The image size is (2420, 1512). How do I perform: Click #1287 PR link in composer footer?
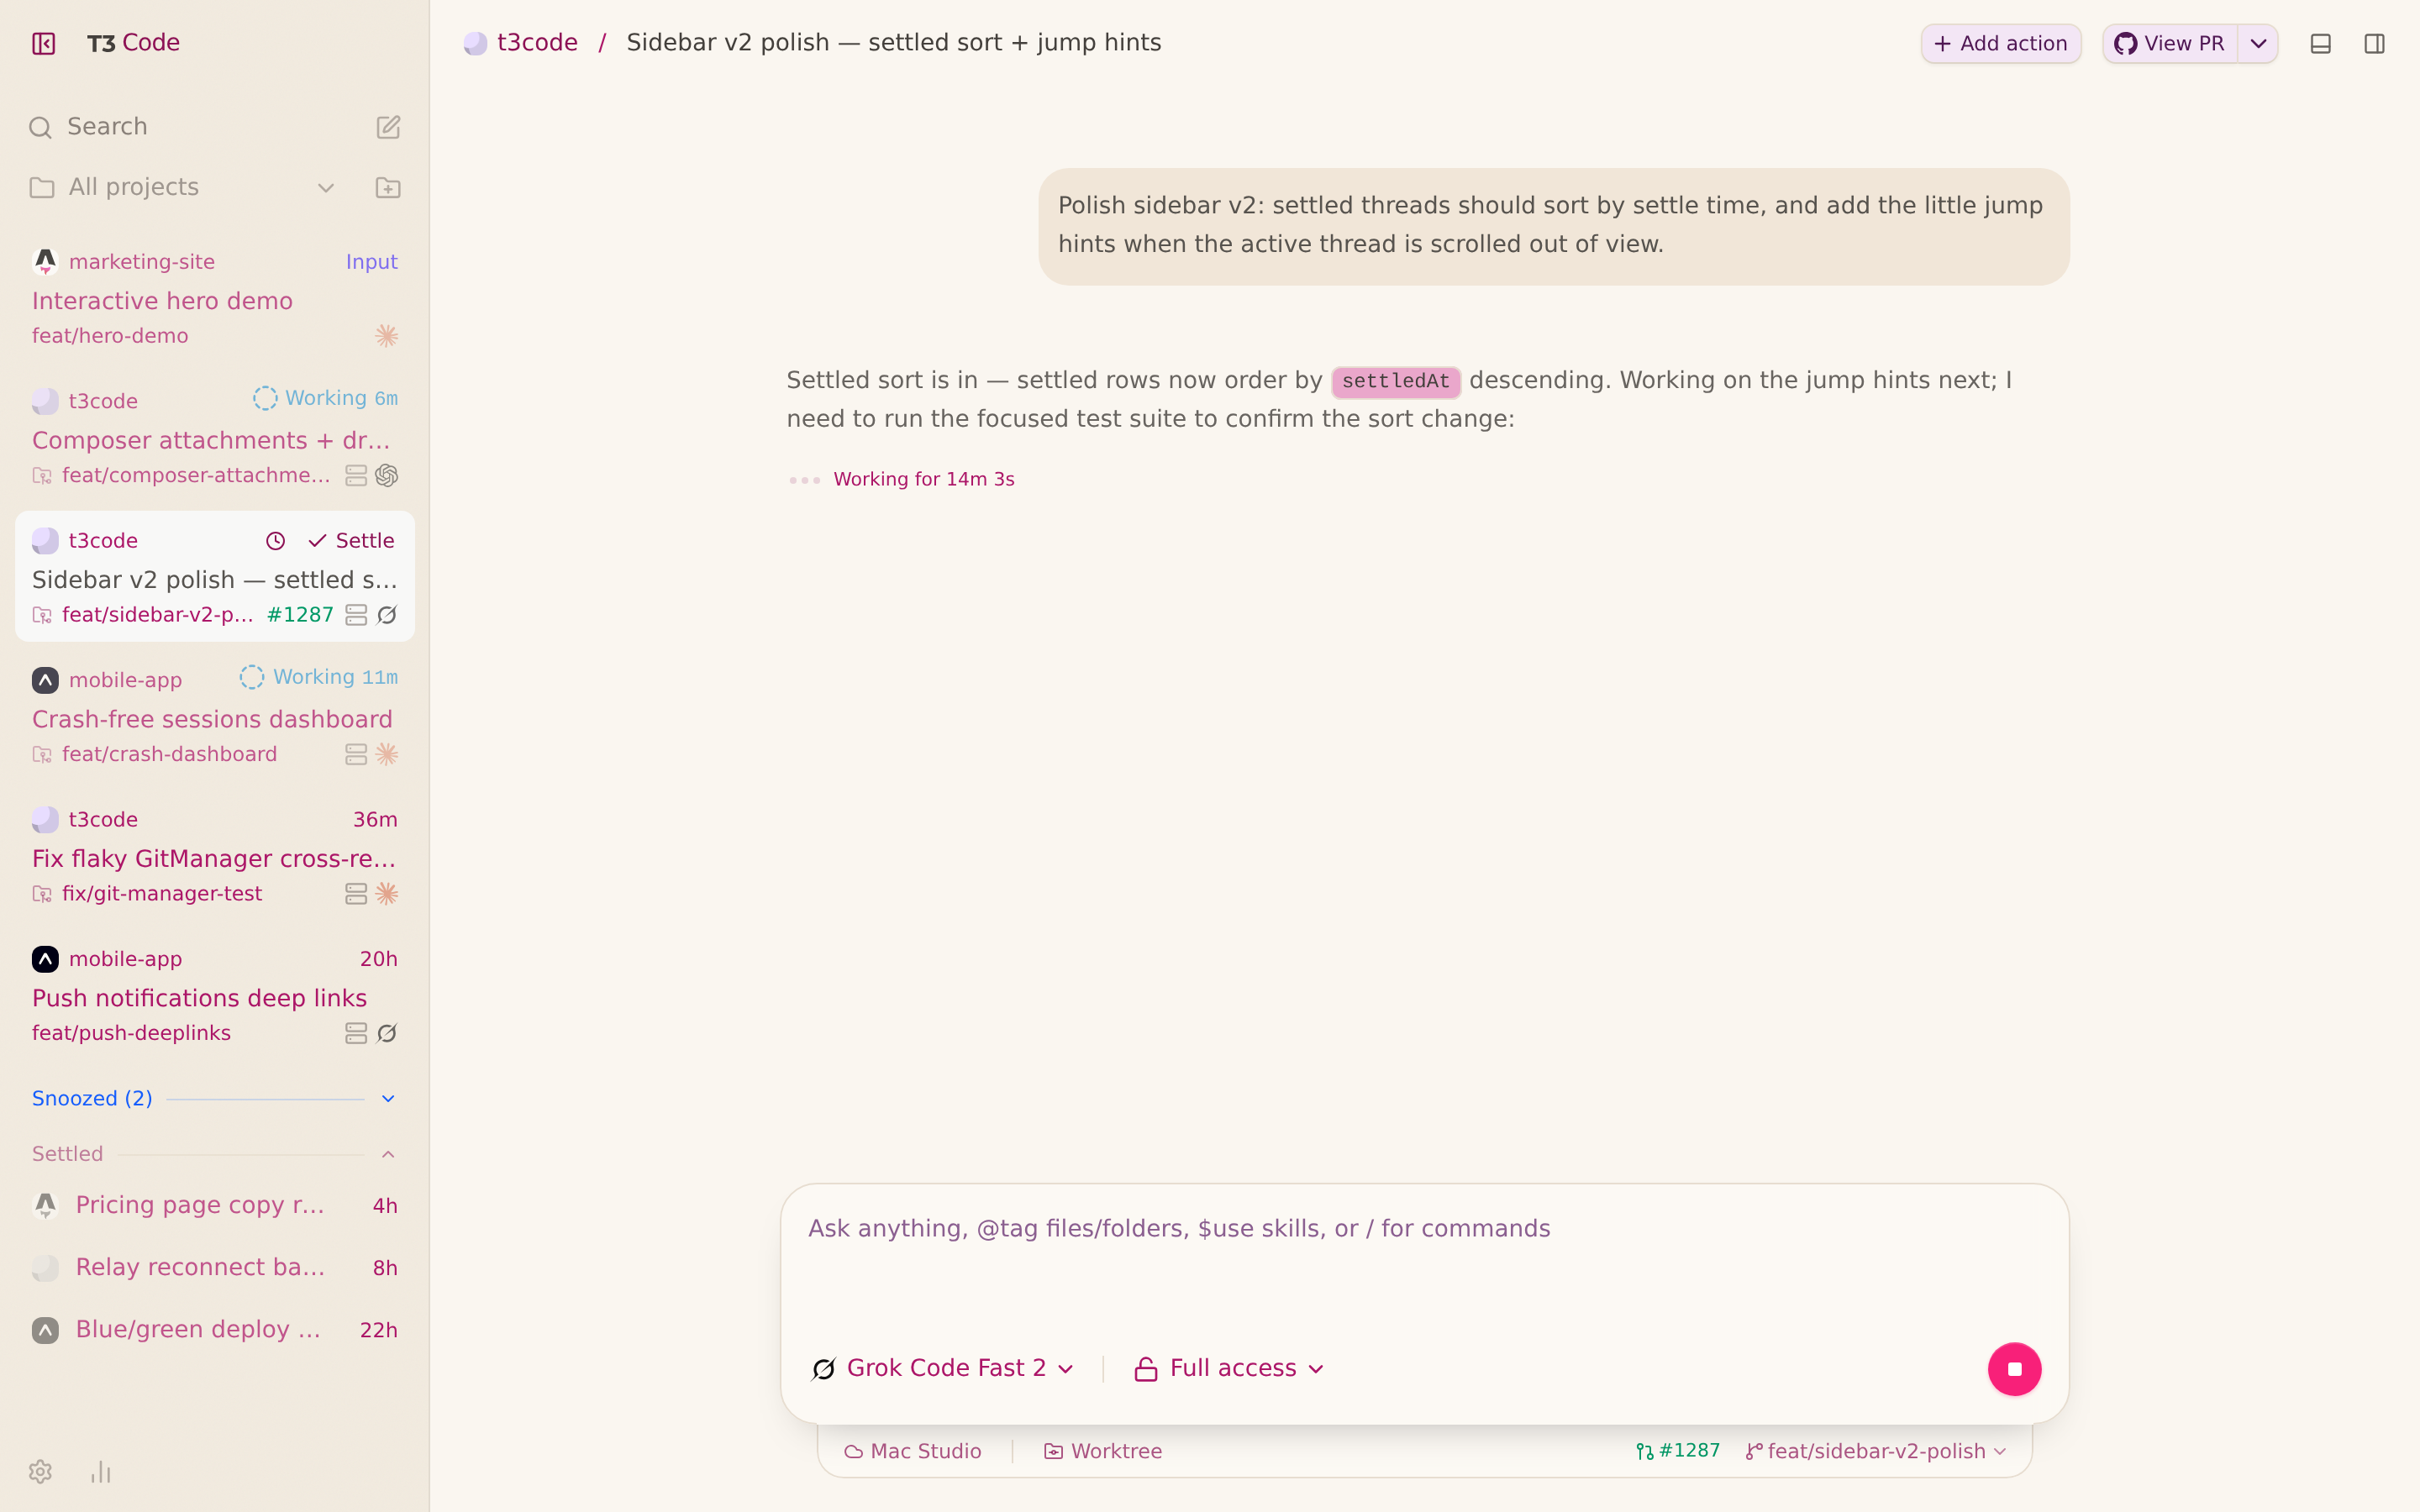coord(1678,1451)
